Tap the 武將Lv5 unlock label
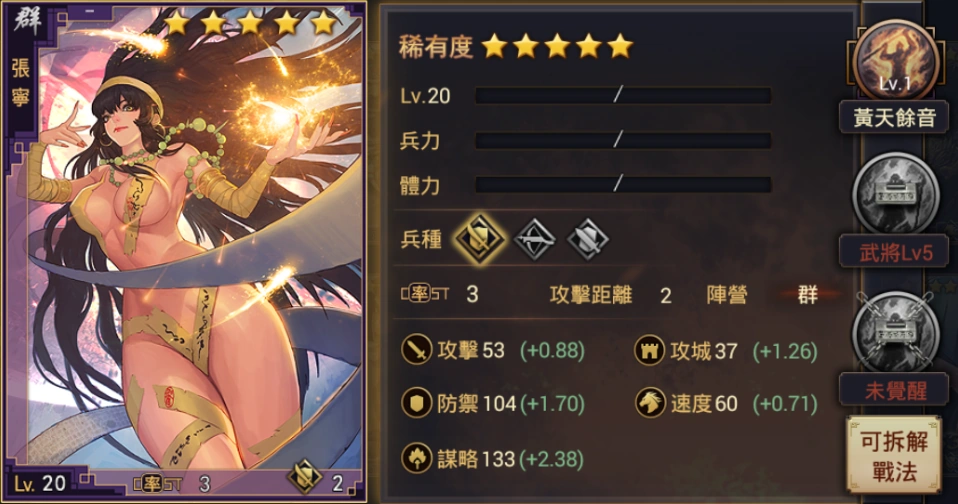Viewport: 958px width, 504px height. tap(894, 252)
